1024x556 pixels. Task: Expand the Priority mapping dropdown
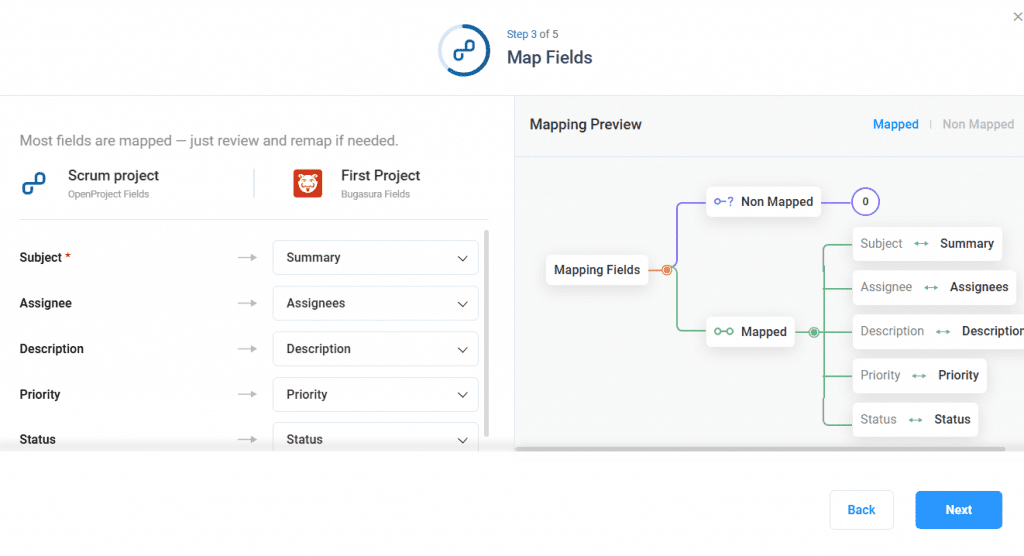tap(375, 395)
